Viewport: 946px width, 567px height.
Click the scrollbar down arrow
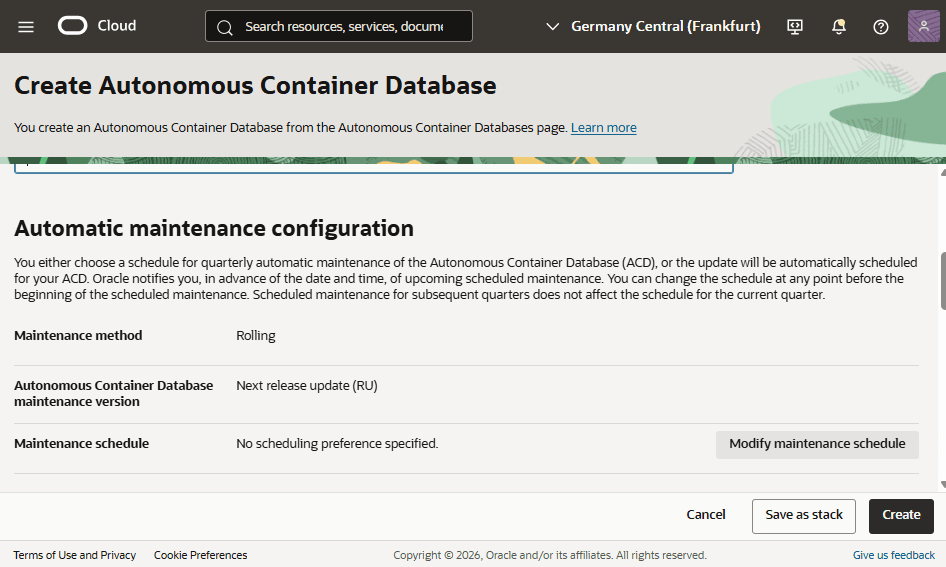tap(942, 484)
